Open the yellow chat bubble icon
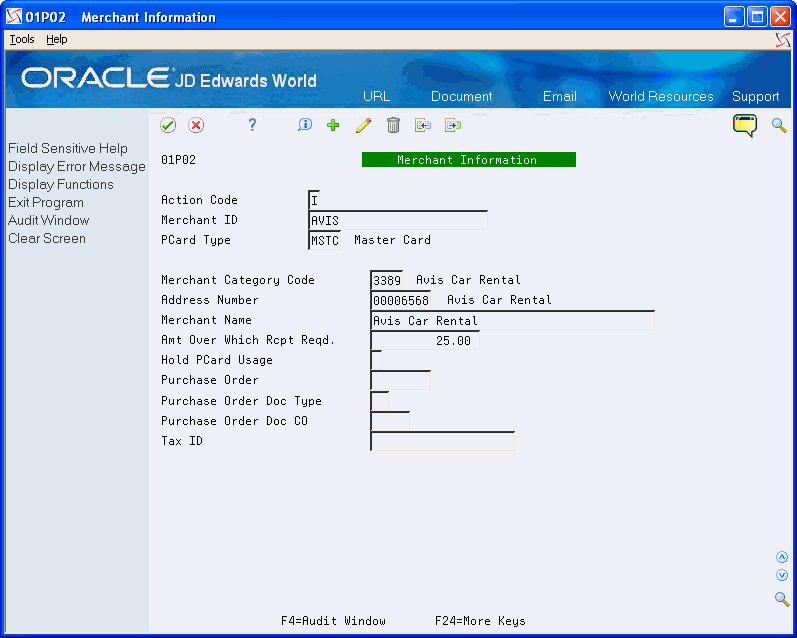The width and height of the screenshot is (797, 638). pyautogui.click(x=745, y=125)
